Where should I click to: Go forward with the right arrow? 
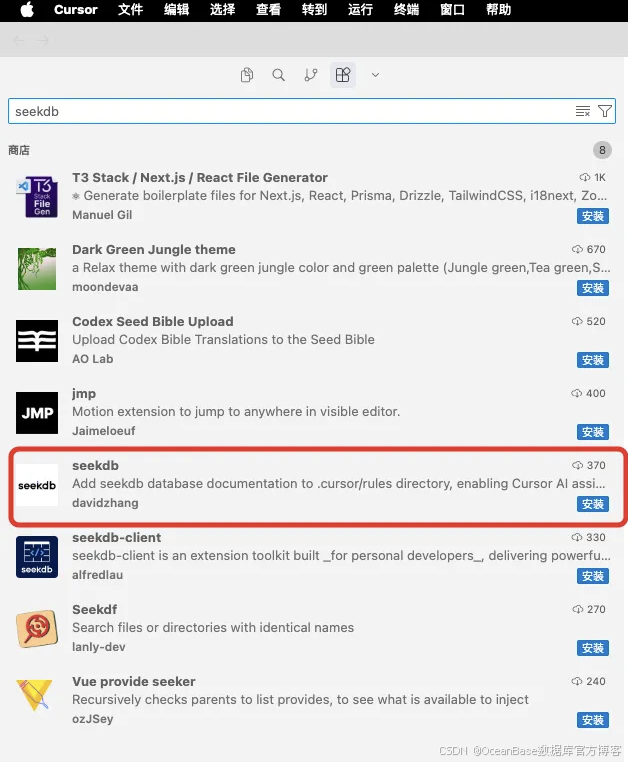pos(42,40)
